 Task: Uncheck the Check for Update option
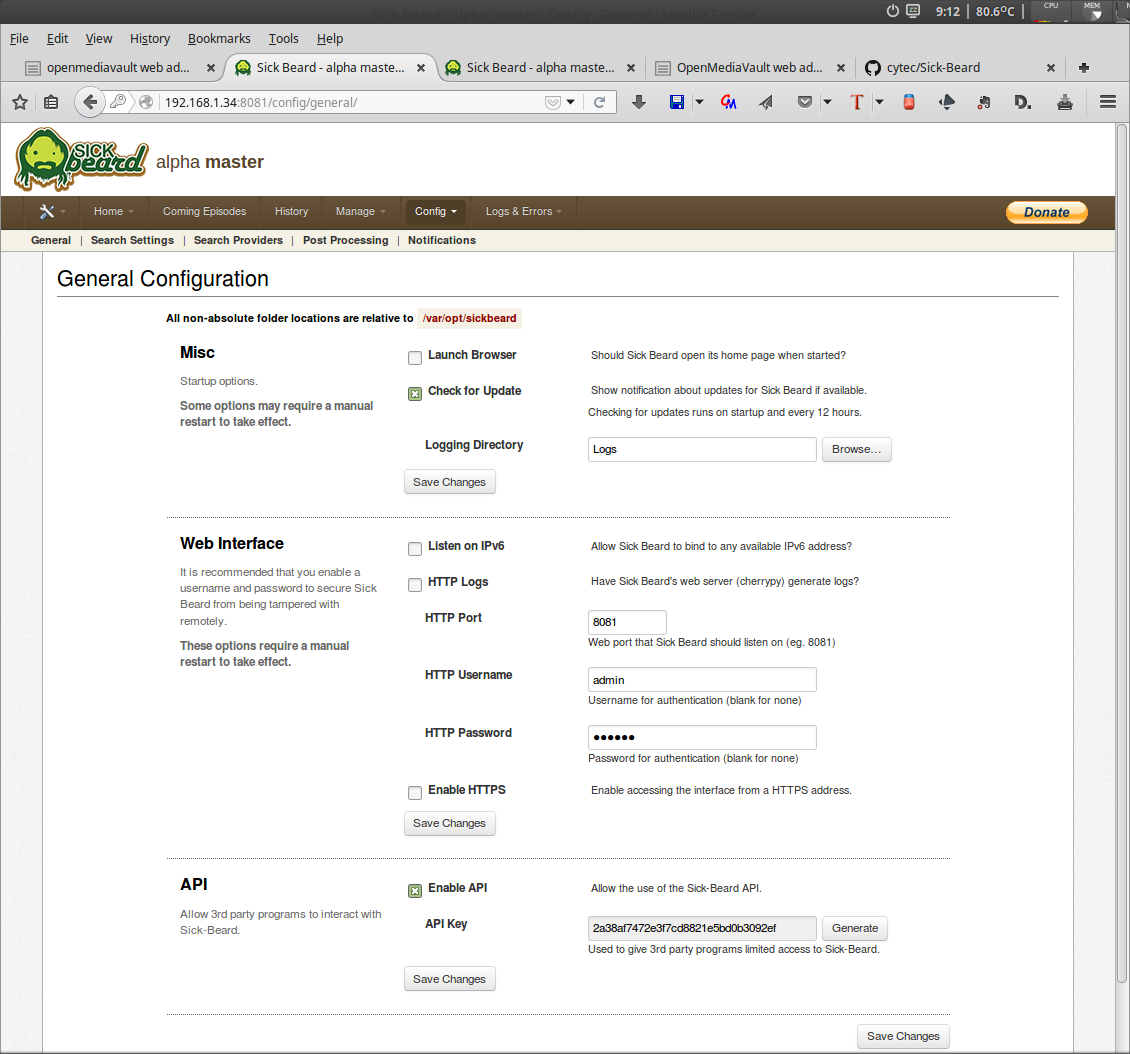click(415, 394)
